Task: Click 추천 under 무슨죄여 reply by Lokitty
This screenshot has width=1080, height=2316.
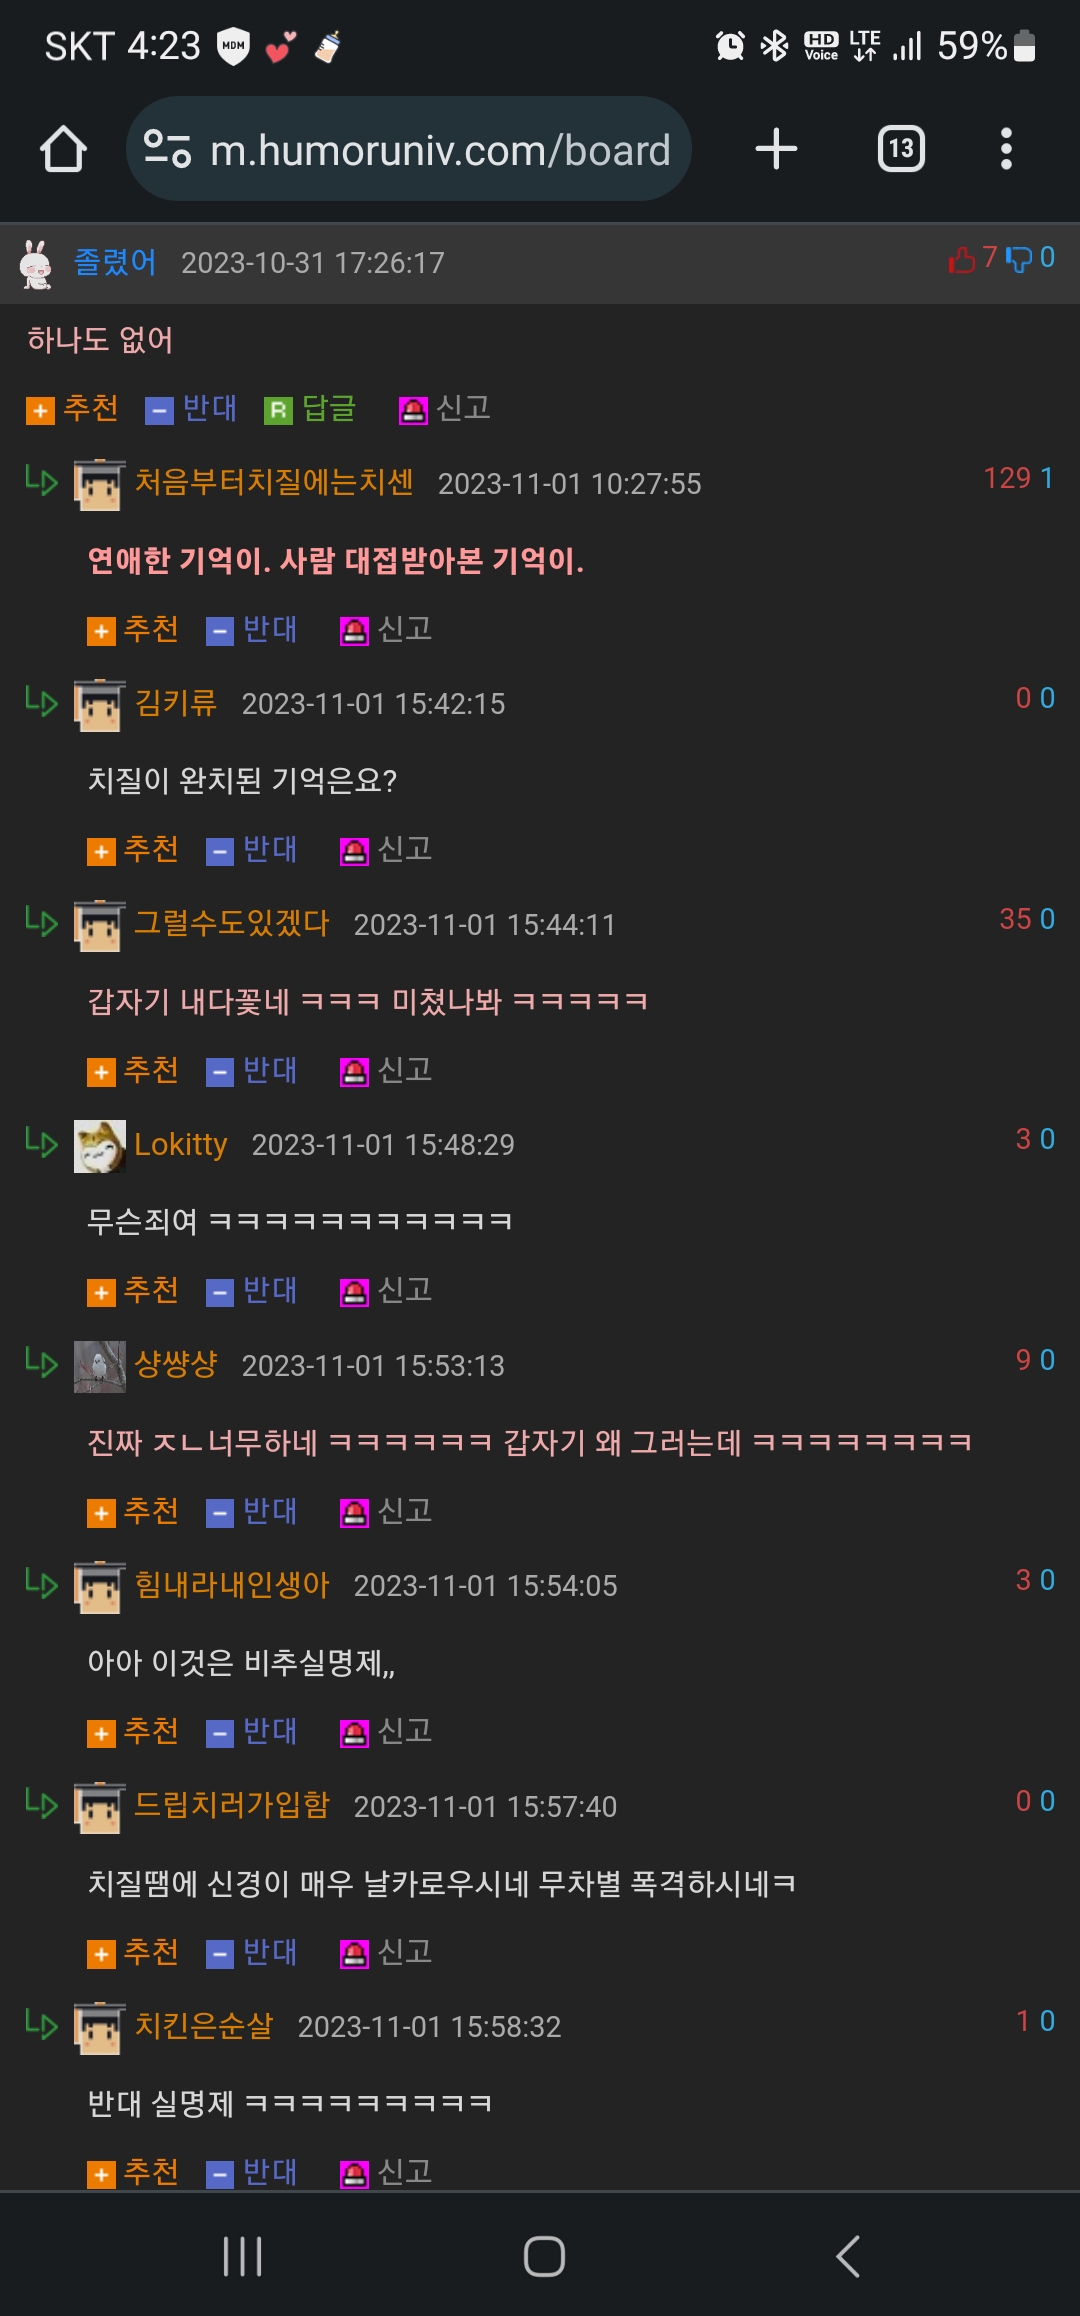Action: (133, 1290)
